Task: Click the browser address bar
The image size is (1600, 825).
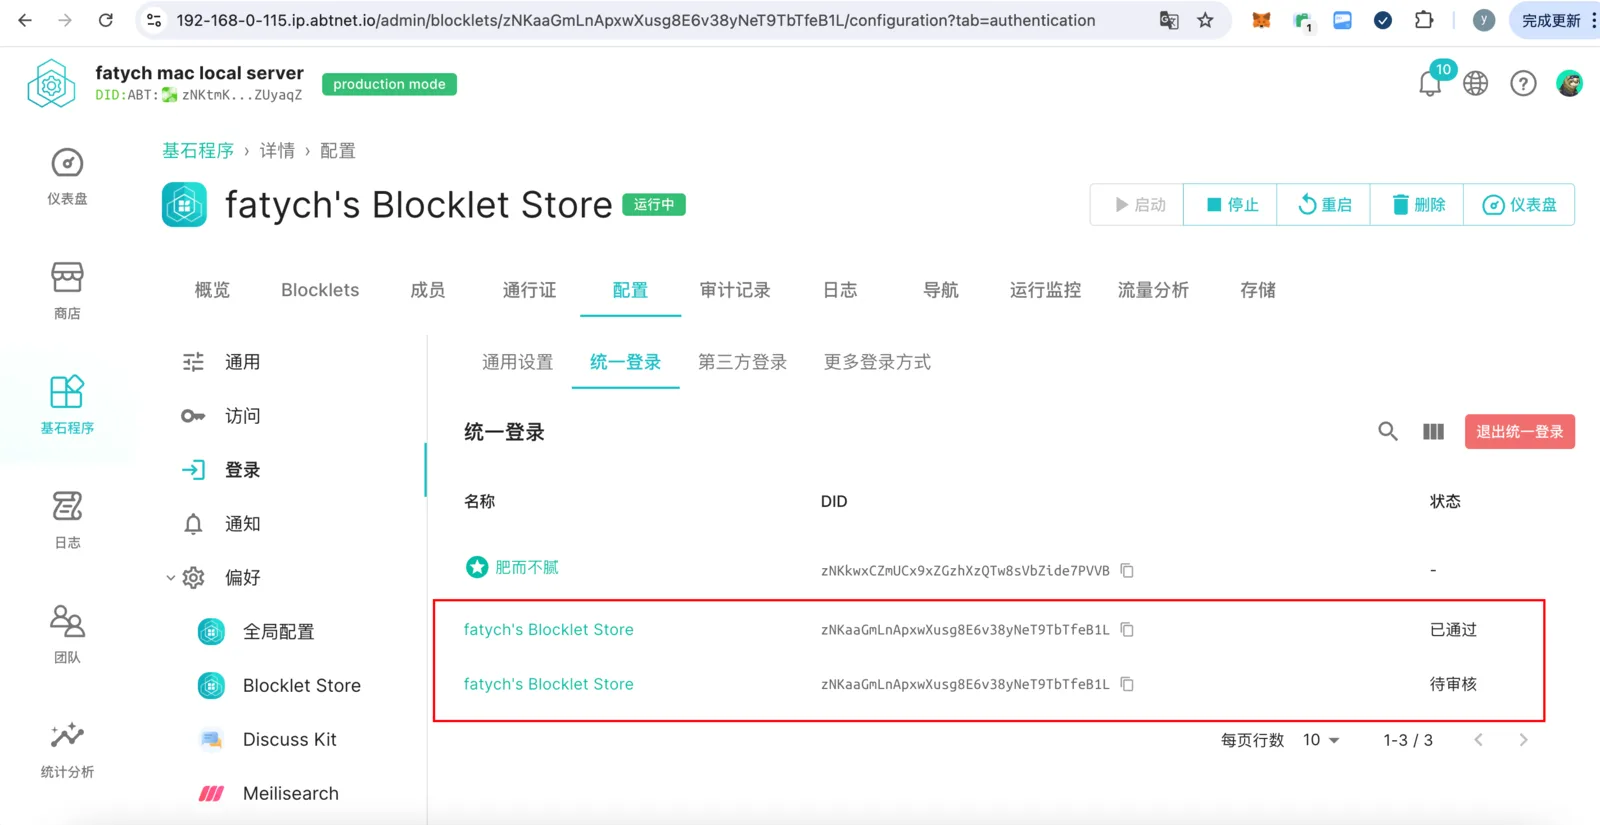Action: (636, 20)
